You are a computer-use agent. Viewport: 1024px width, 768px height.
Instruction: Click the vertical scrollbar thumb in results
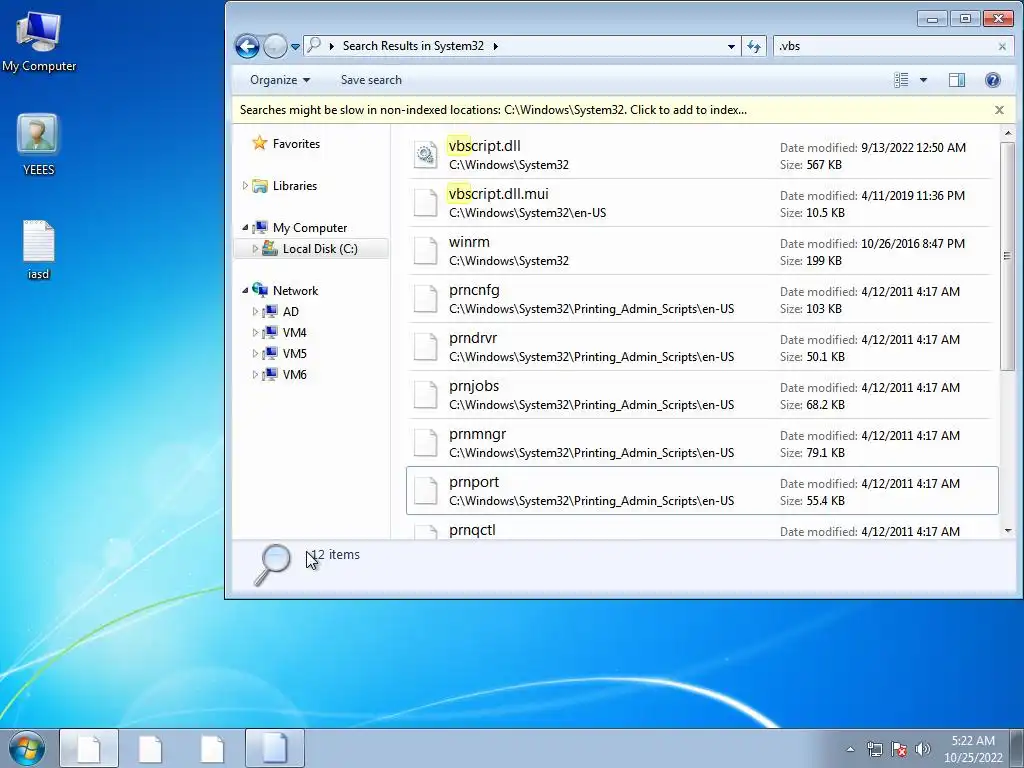pos(1008,255)
